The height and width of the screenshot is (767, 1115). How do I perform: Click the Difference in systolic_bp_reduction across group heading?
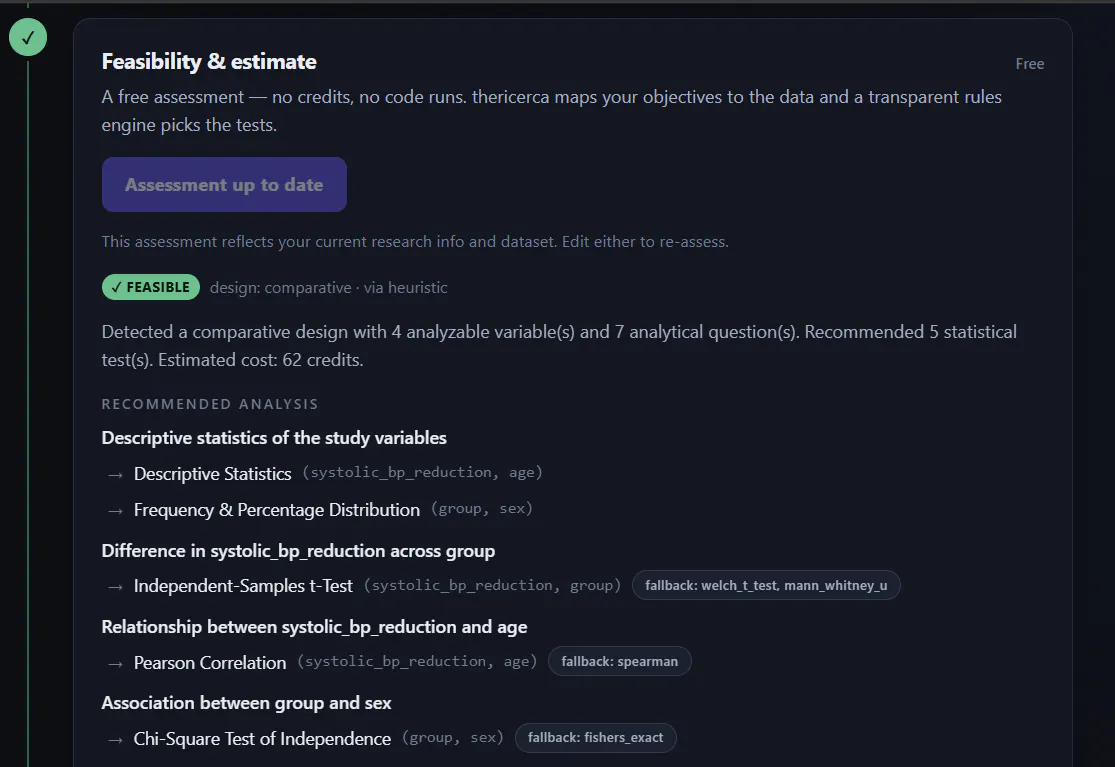pos(298,551)
